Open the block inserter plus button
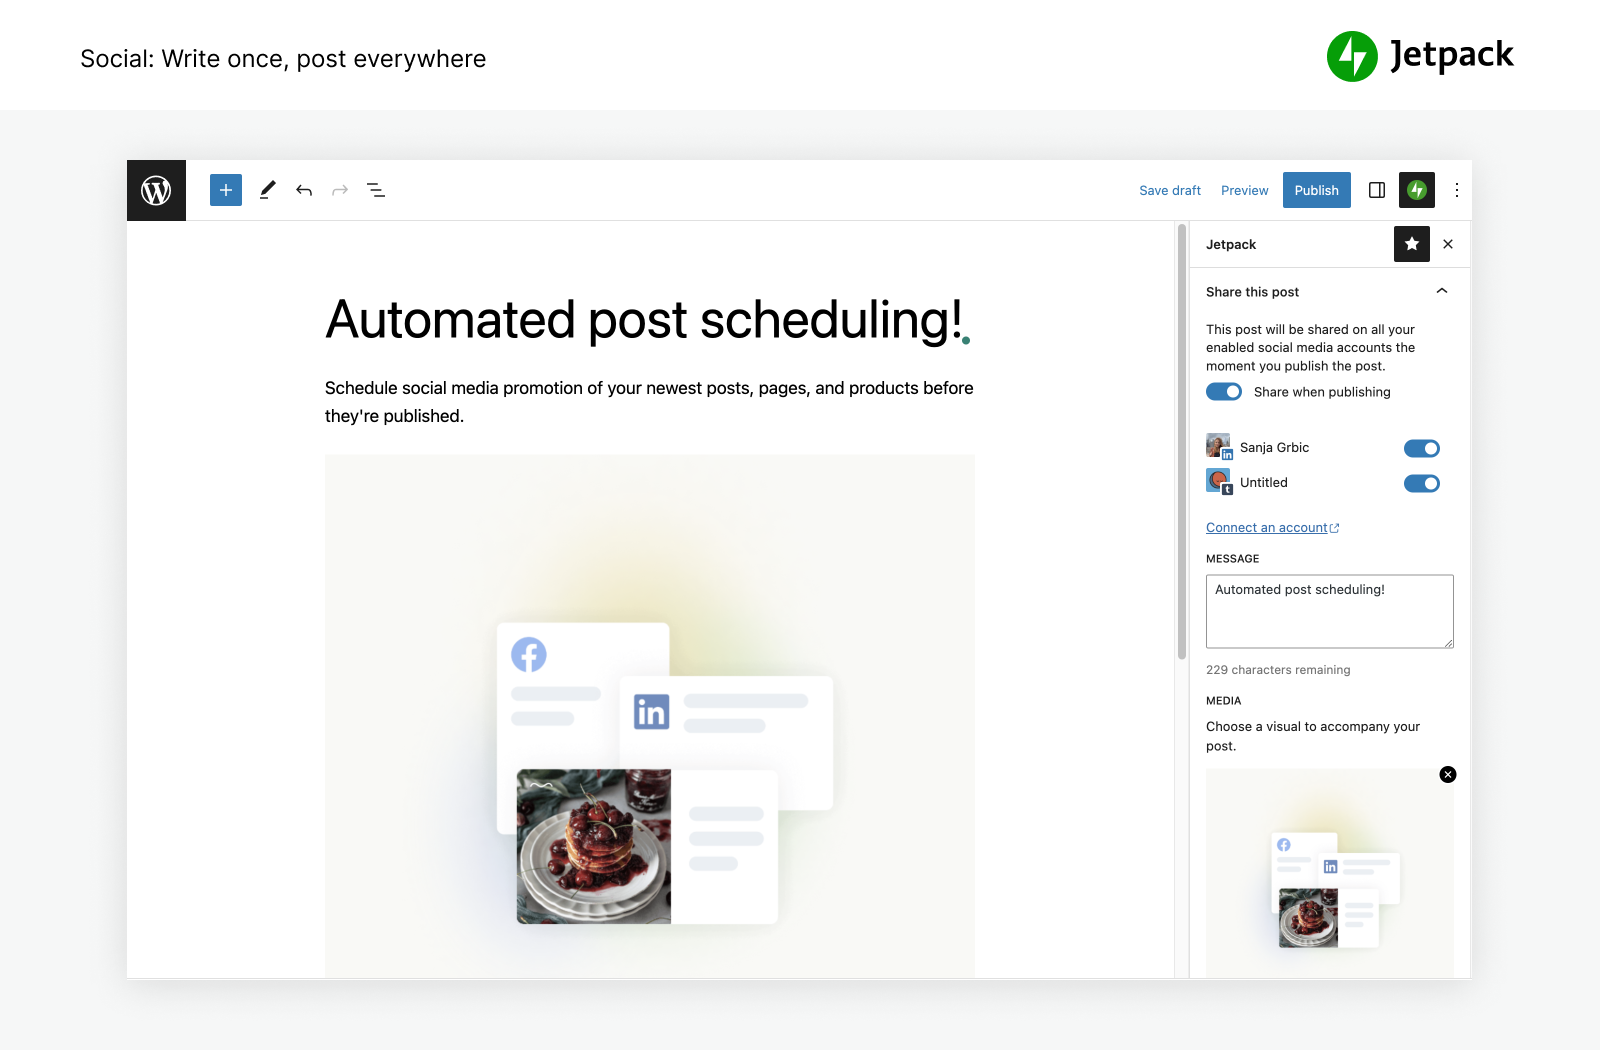 pyautogui.click(x=226, y=190)
